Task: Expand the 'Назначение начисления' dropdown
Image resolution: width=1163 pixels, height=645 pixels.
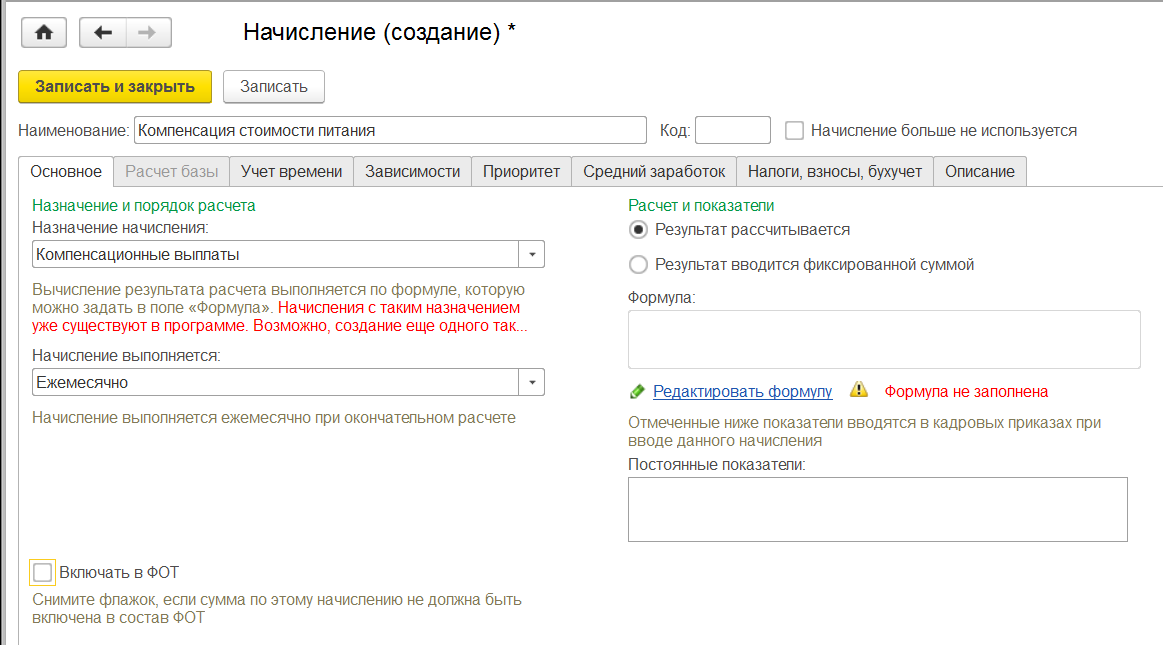Action: [x=532, y=254]
